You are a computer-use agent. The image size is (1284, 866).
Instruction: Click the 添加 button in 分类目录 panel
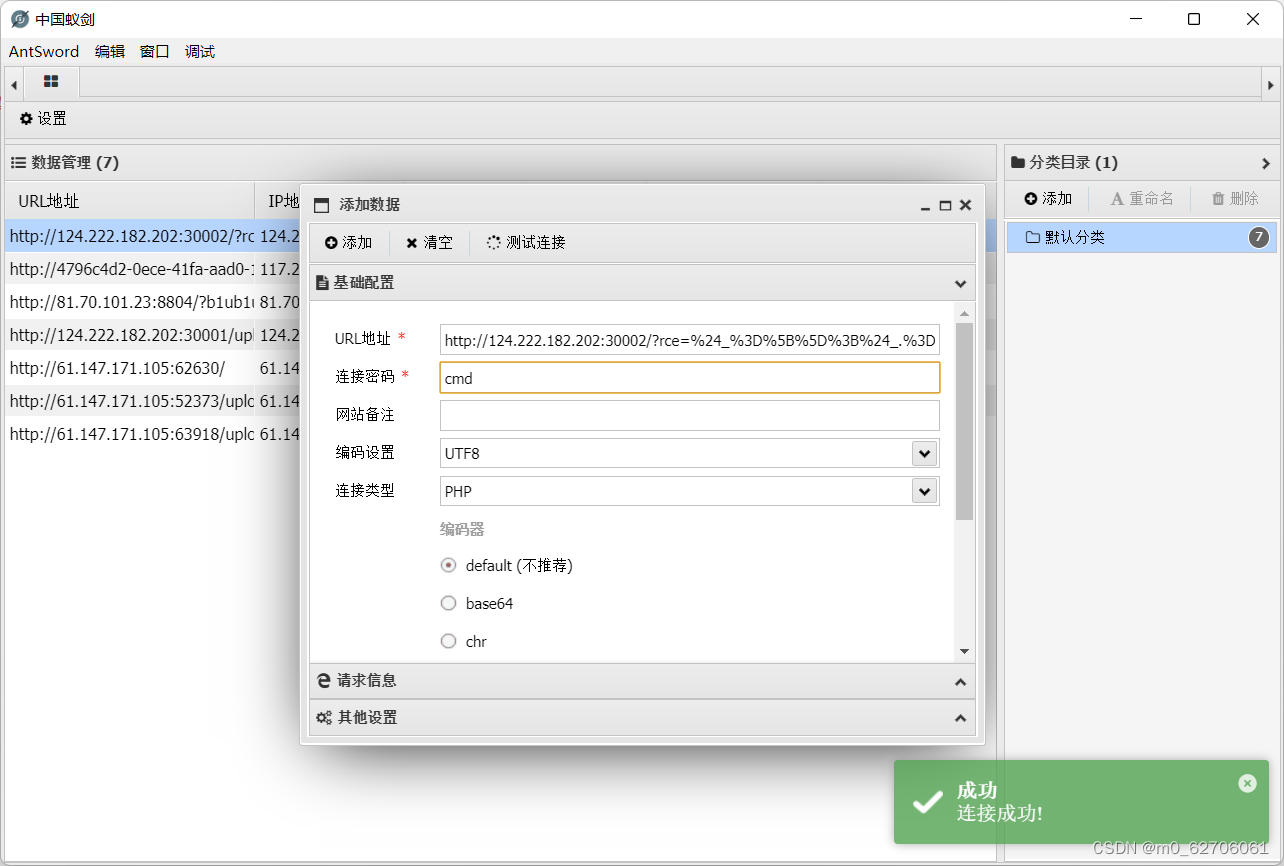pos(1048,199)
